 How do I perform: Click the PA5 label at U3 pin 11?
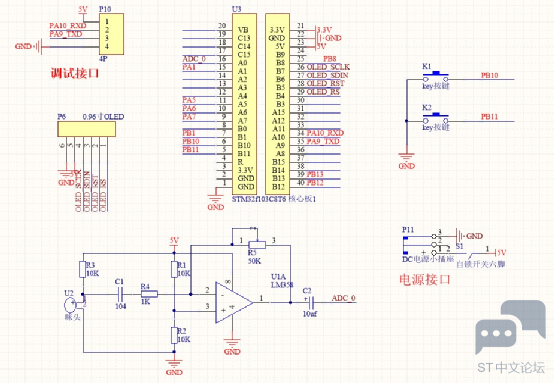(189, 100)
